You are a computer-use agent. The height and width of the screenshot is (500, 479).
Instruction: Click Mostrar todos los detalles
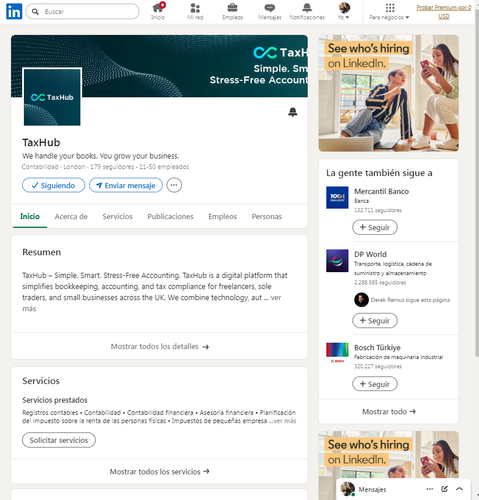click(159, 347)
